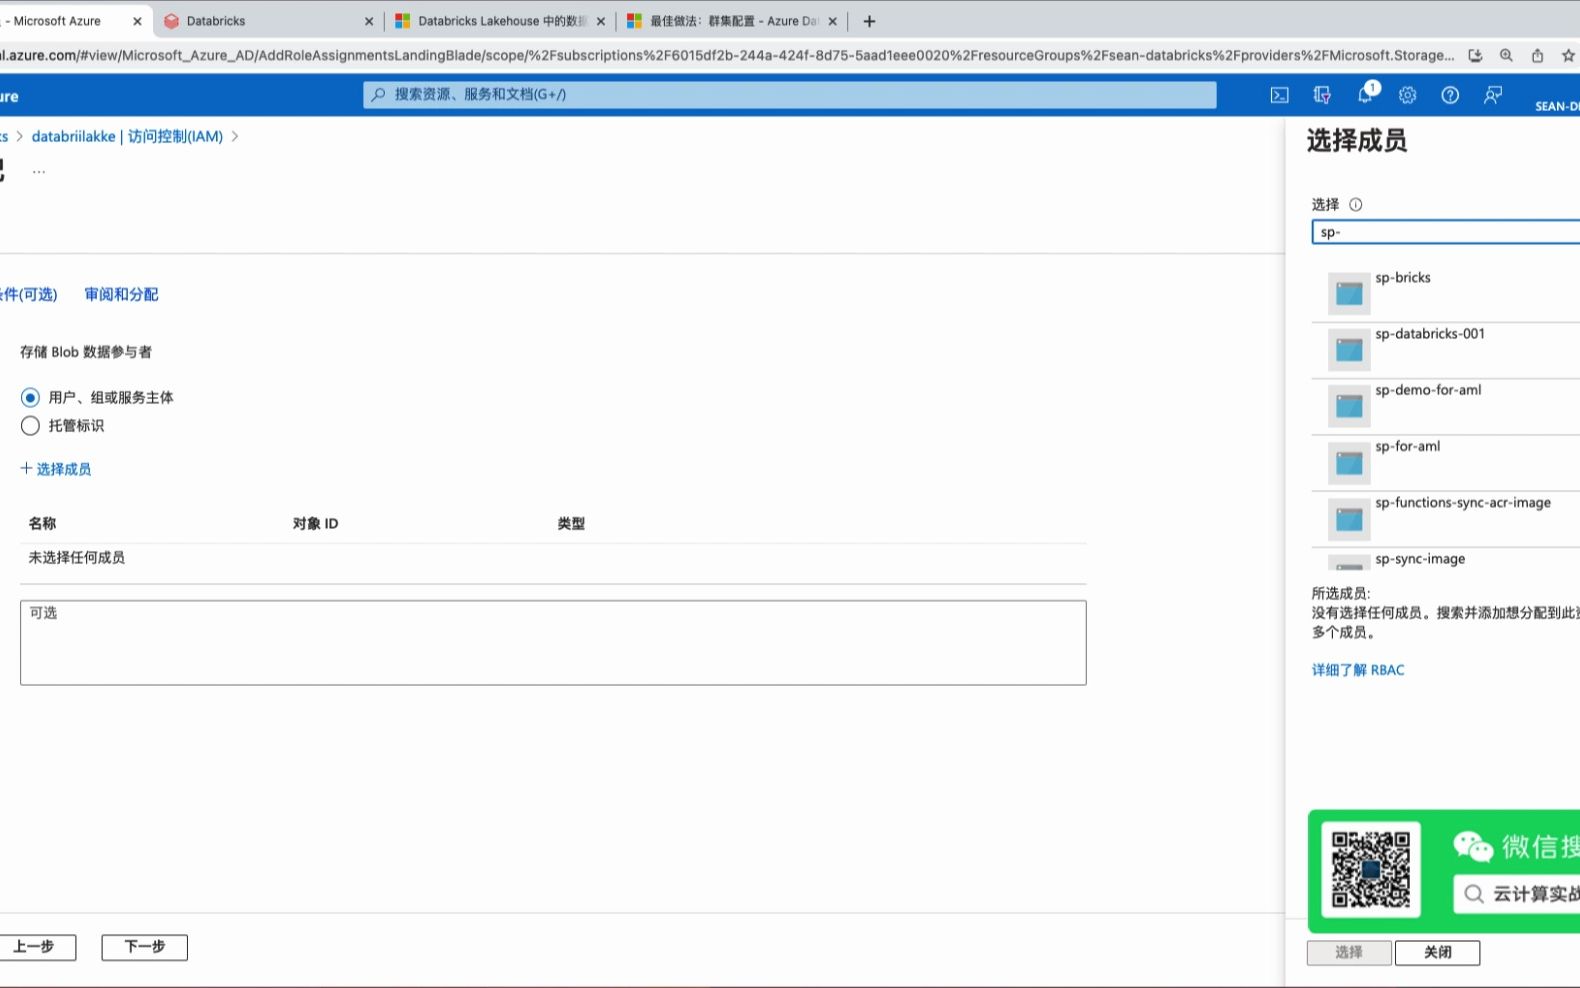Click the browser zoom magnifier icon
This screenshot has width=1580, height=988.
coord(1506,56)
